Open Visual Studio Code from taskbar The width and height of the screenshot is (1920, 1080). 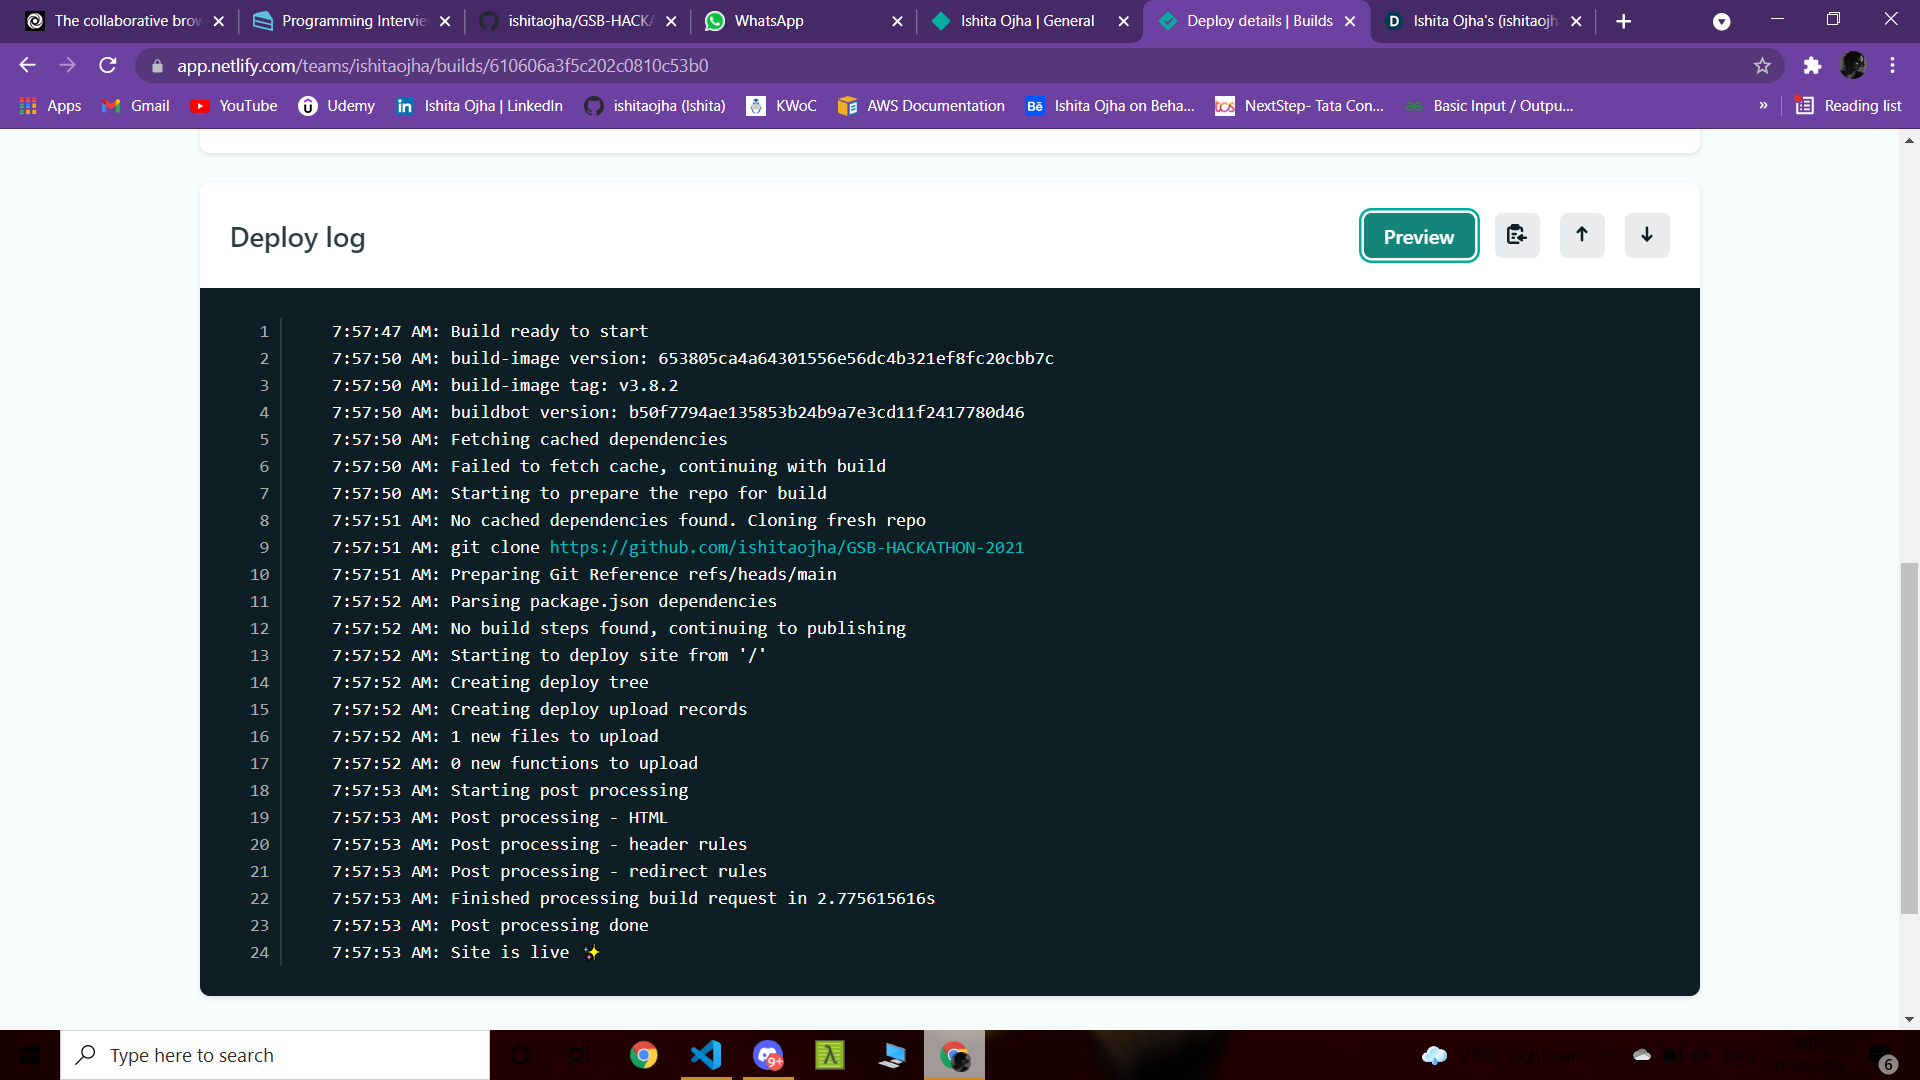pos(706,1055)
